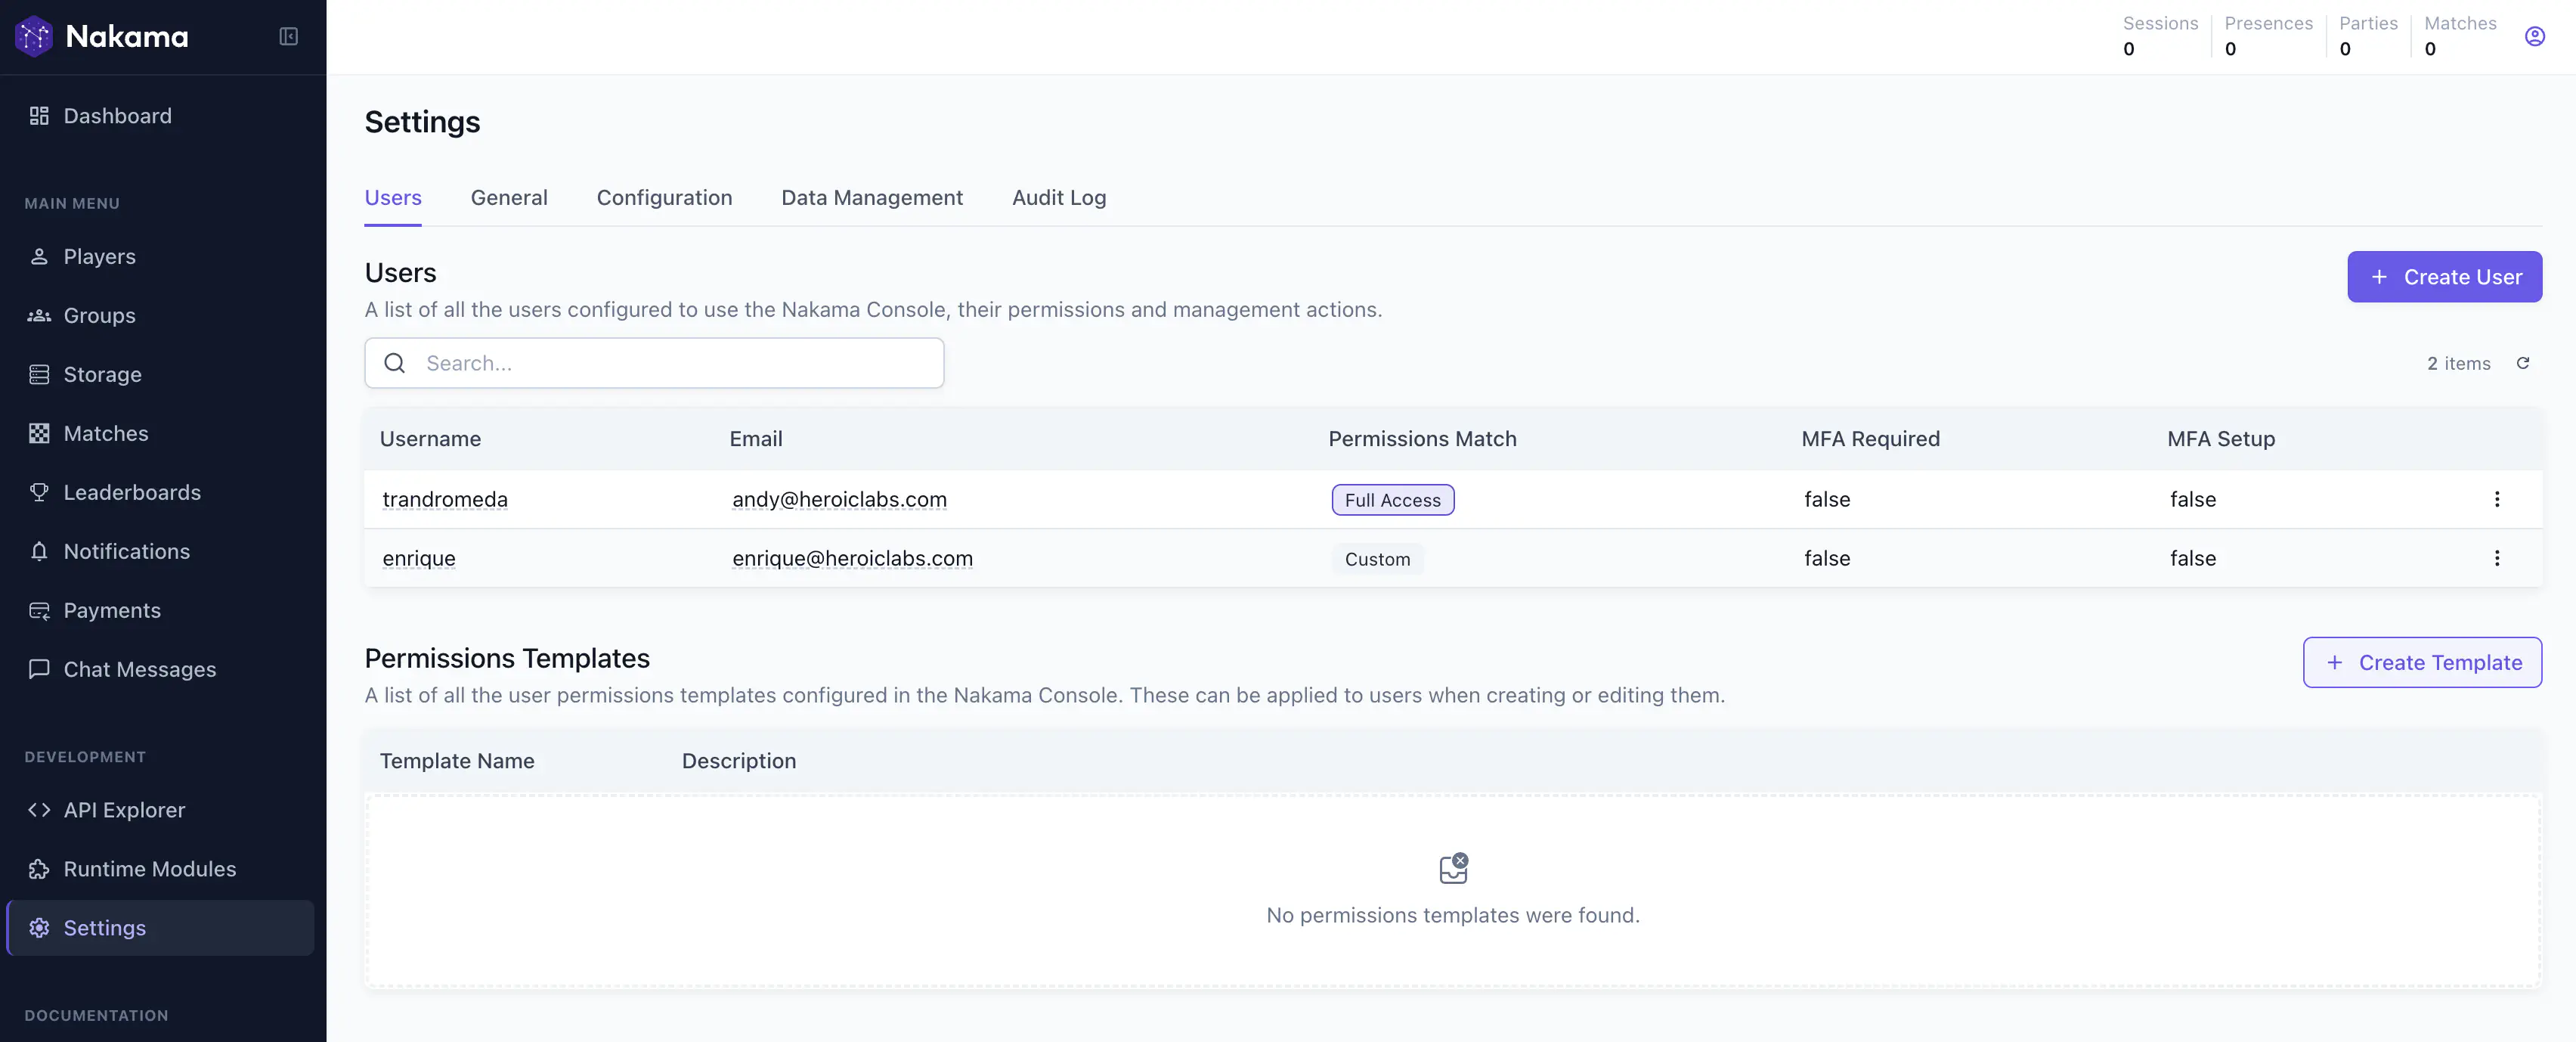
Task: Click the Full Access permission badge
Action: [1392, 500]
